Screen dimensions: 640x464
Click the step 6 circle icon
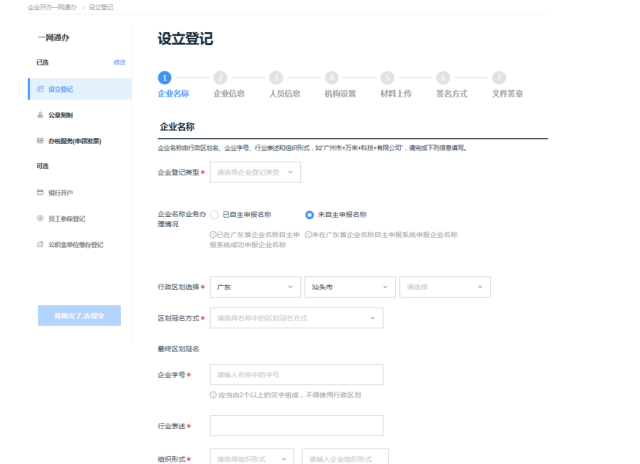443,78
